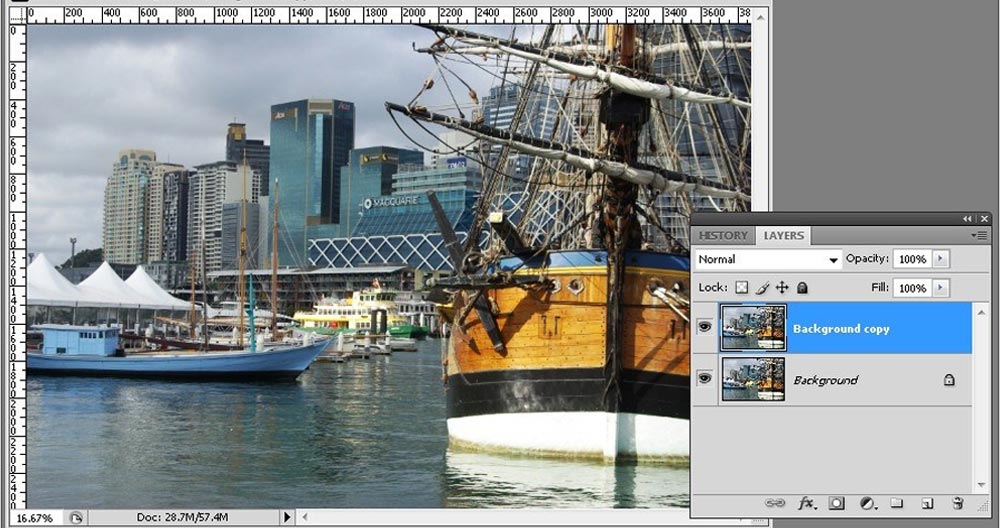Create a new layer
The width and height of the screenshot is (1000, 528).
pyautogui.click(x=927, y=503)
